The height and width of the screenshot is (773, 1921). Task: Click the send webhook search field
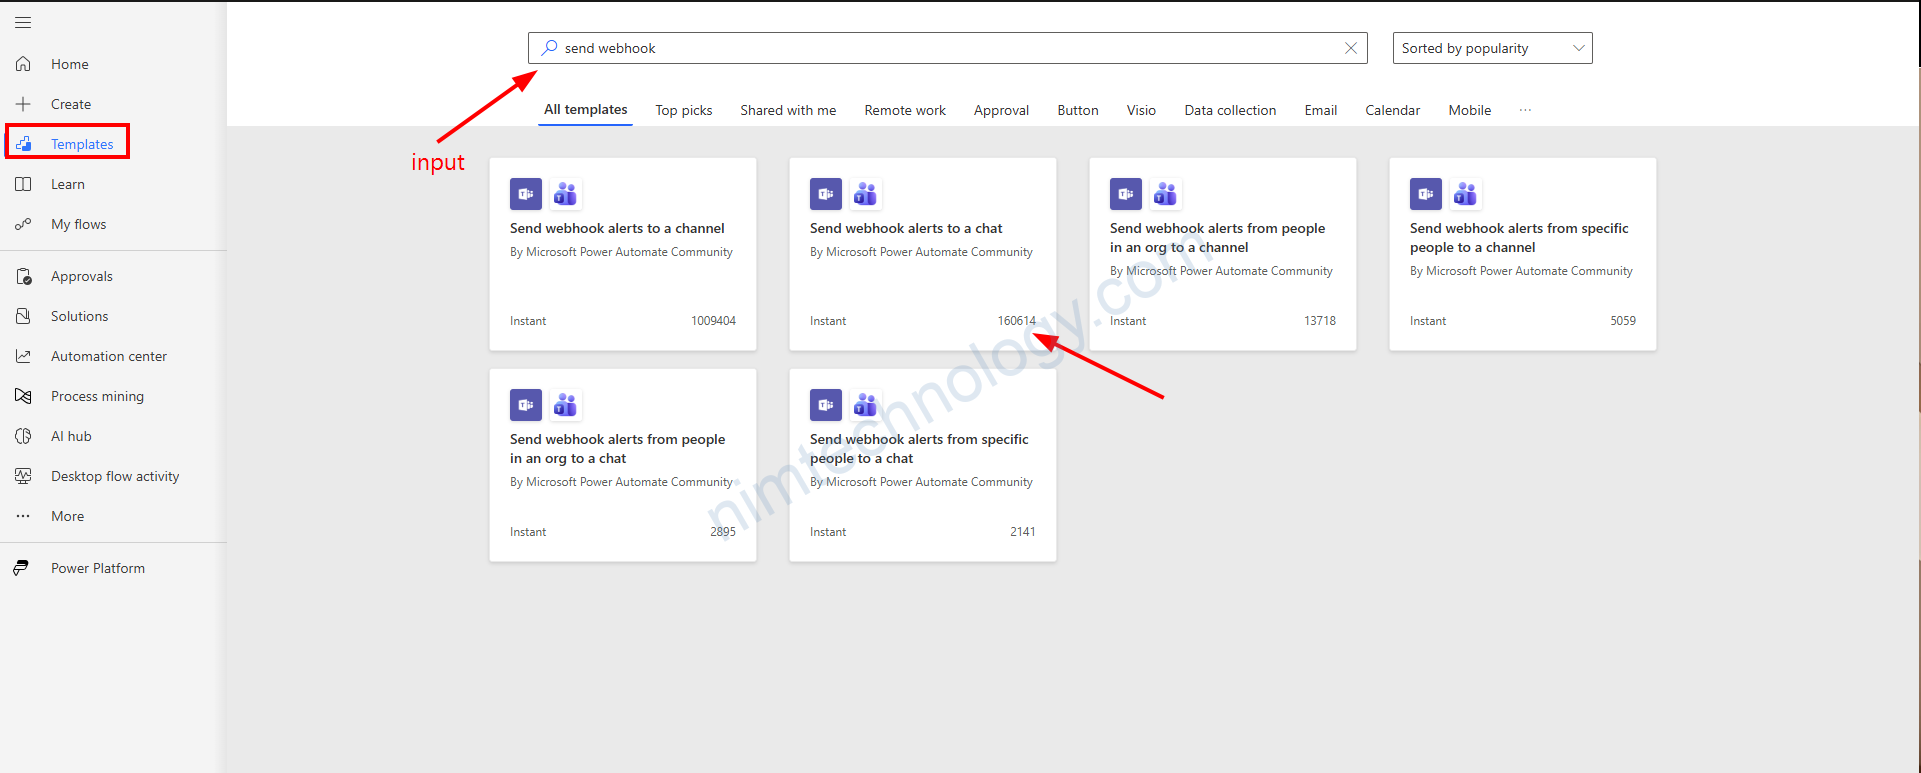click(x=940, y=48)
